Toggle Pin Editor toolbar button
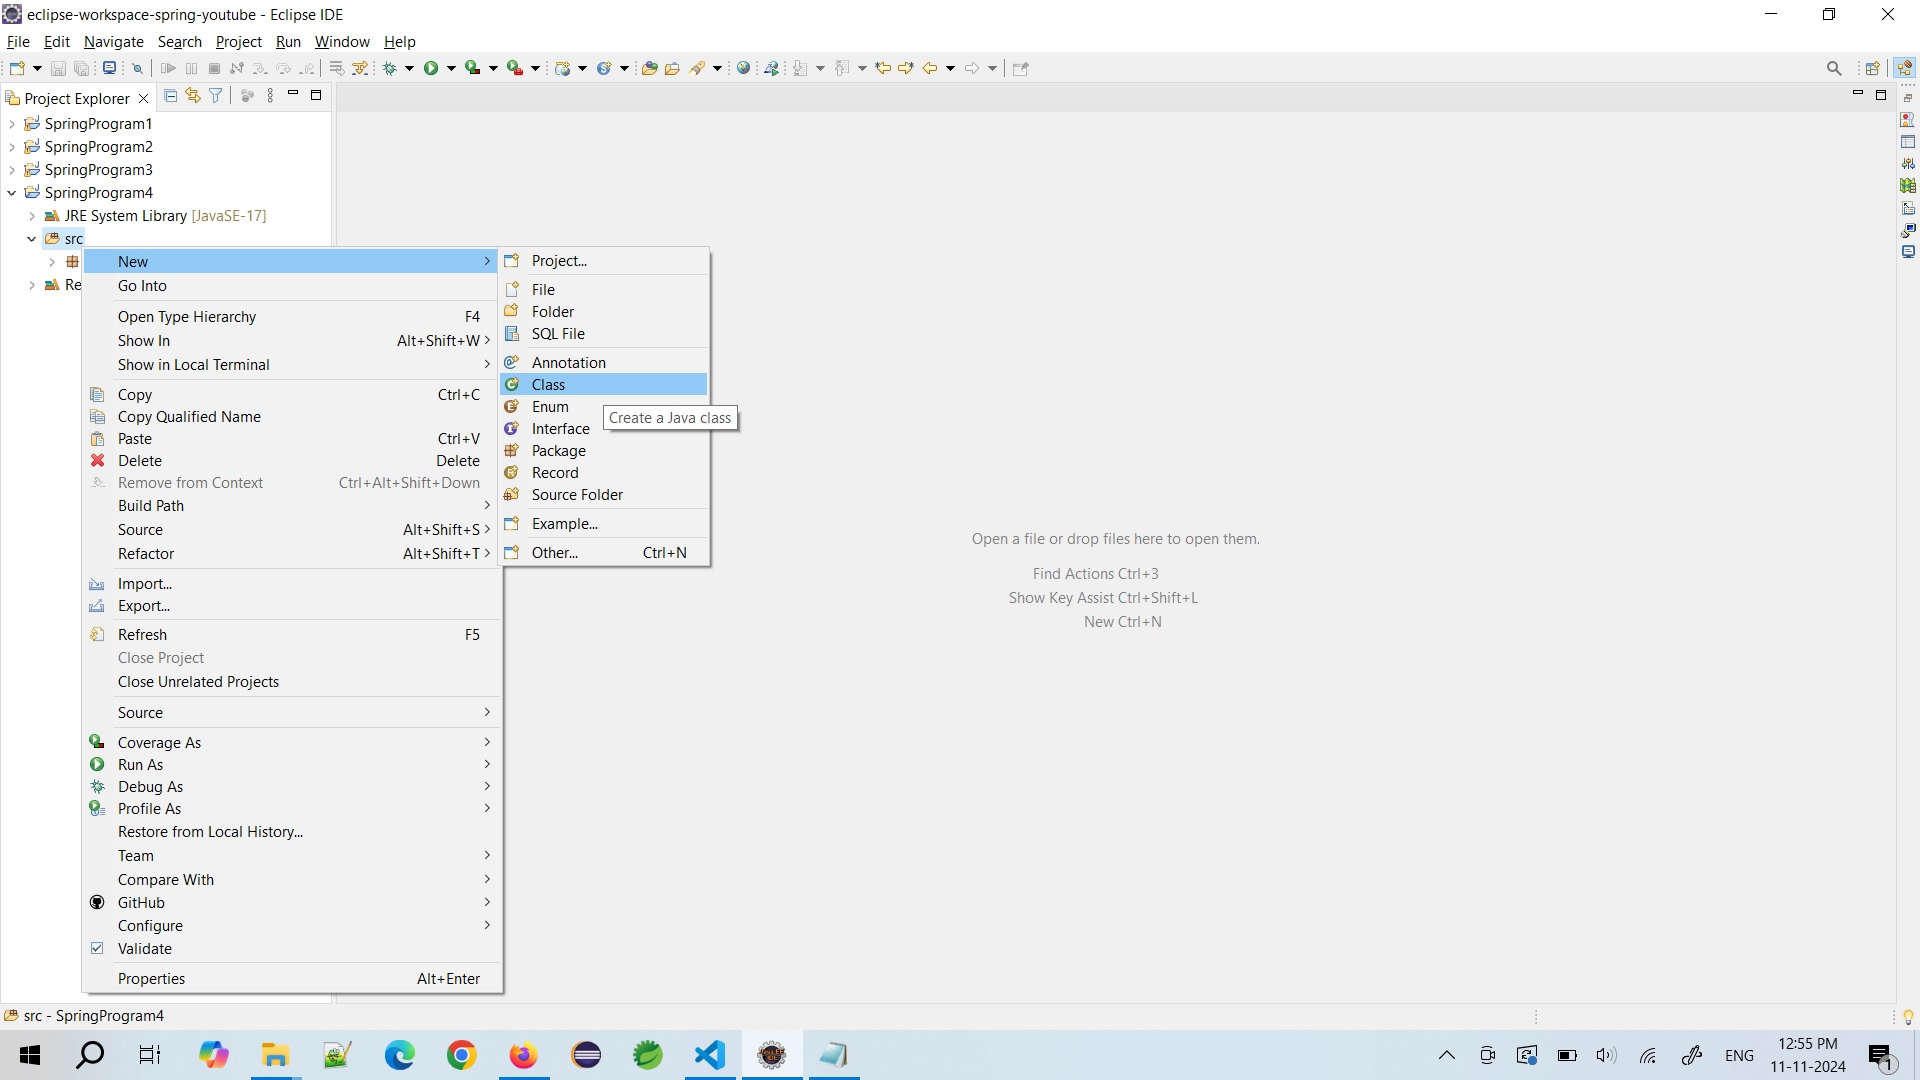Screen dimensions: 1920x1080 point(1021,68)
